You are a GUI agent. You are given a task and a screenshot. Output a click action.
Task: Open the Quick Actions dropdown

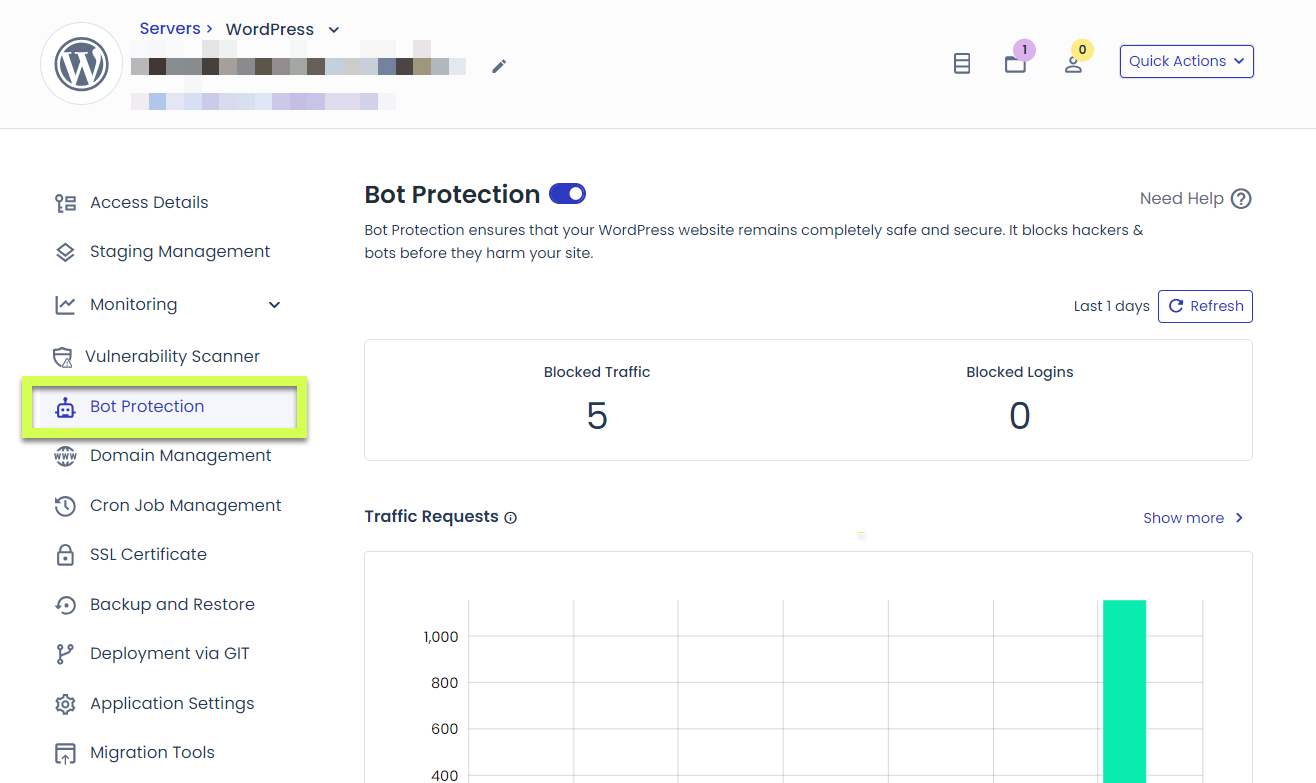[x=1187, y=61]
